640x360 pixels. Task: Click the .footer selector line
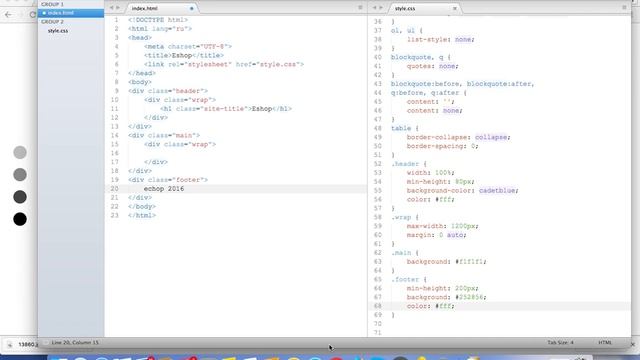pos(409,280)
